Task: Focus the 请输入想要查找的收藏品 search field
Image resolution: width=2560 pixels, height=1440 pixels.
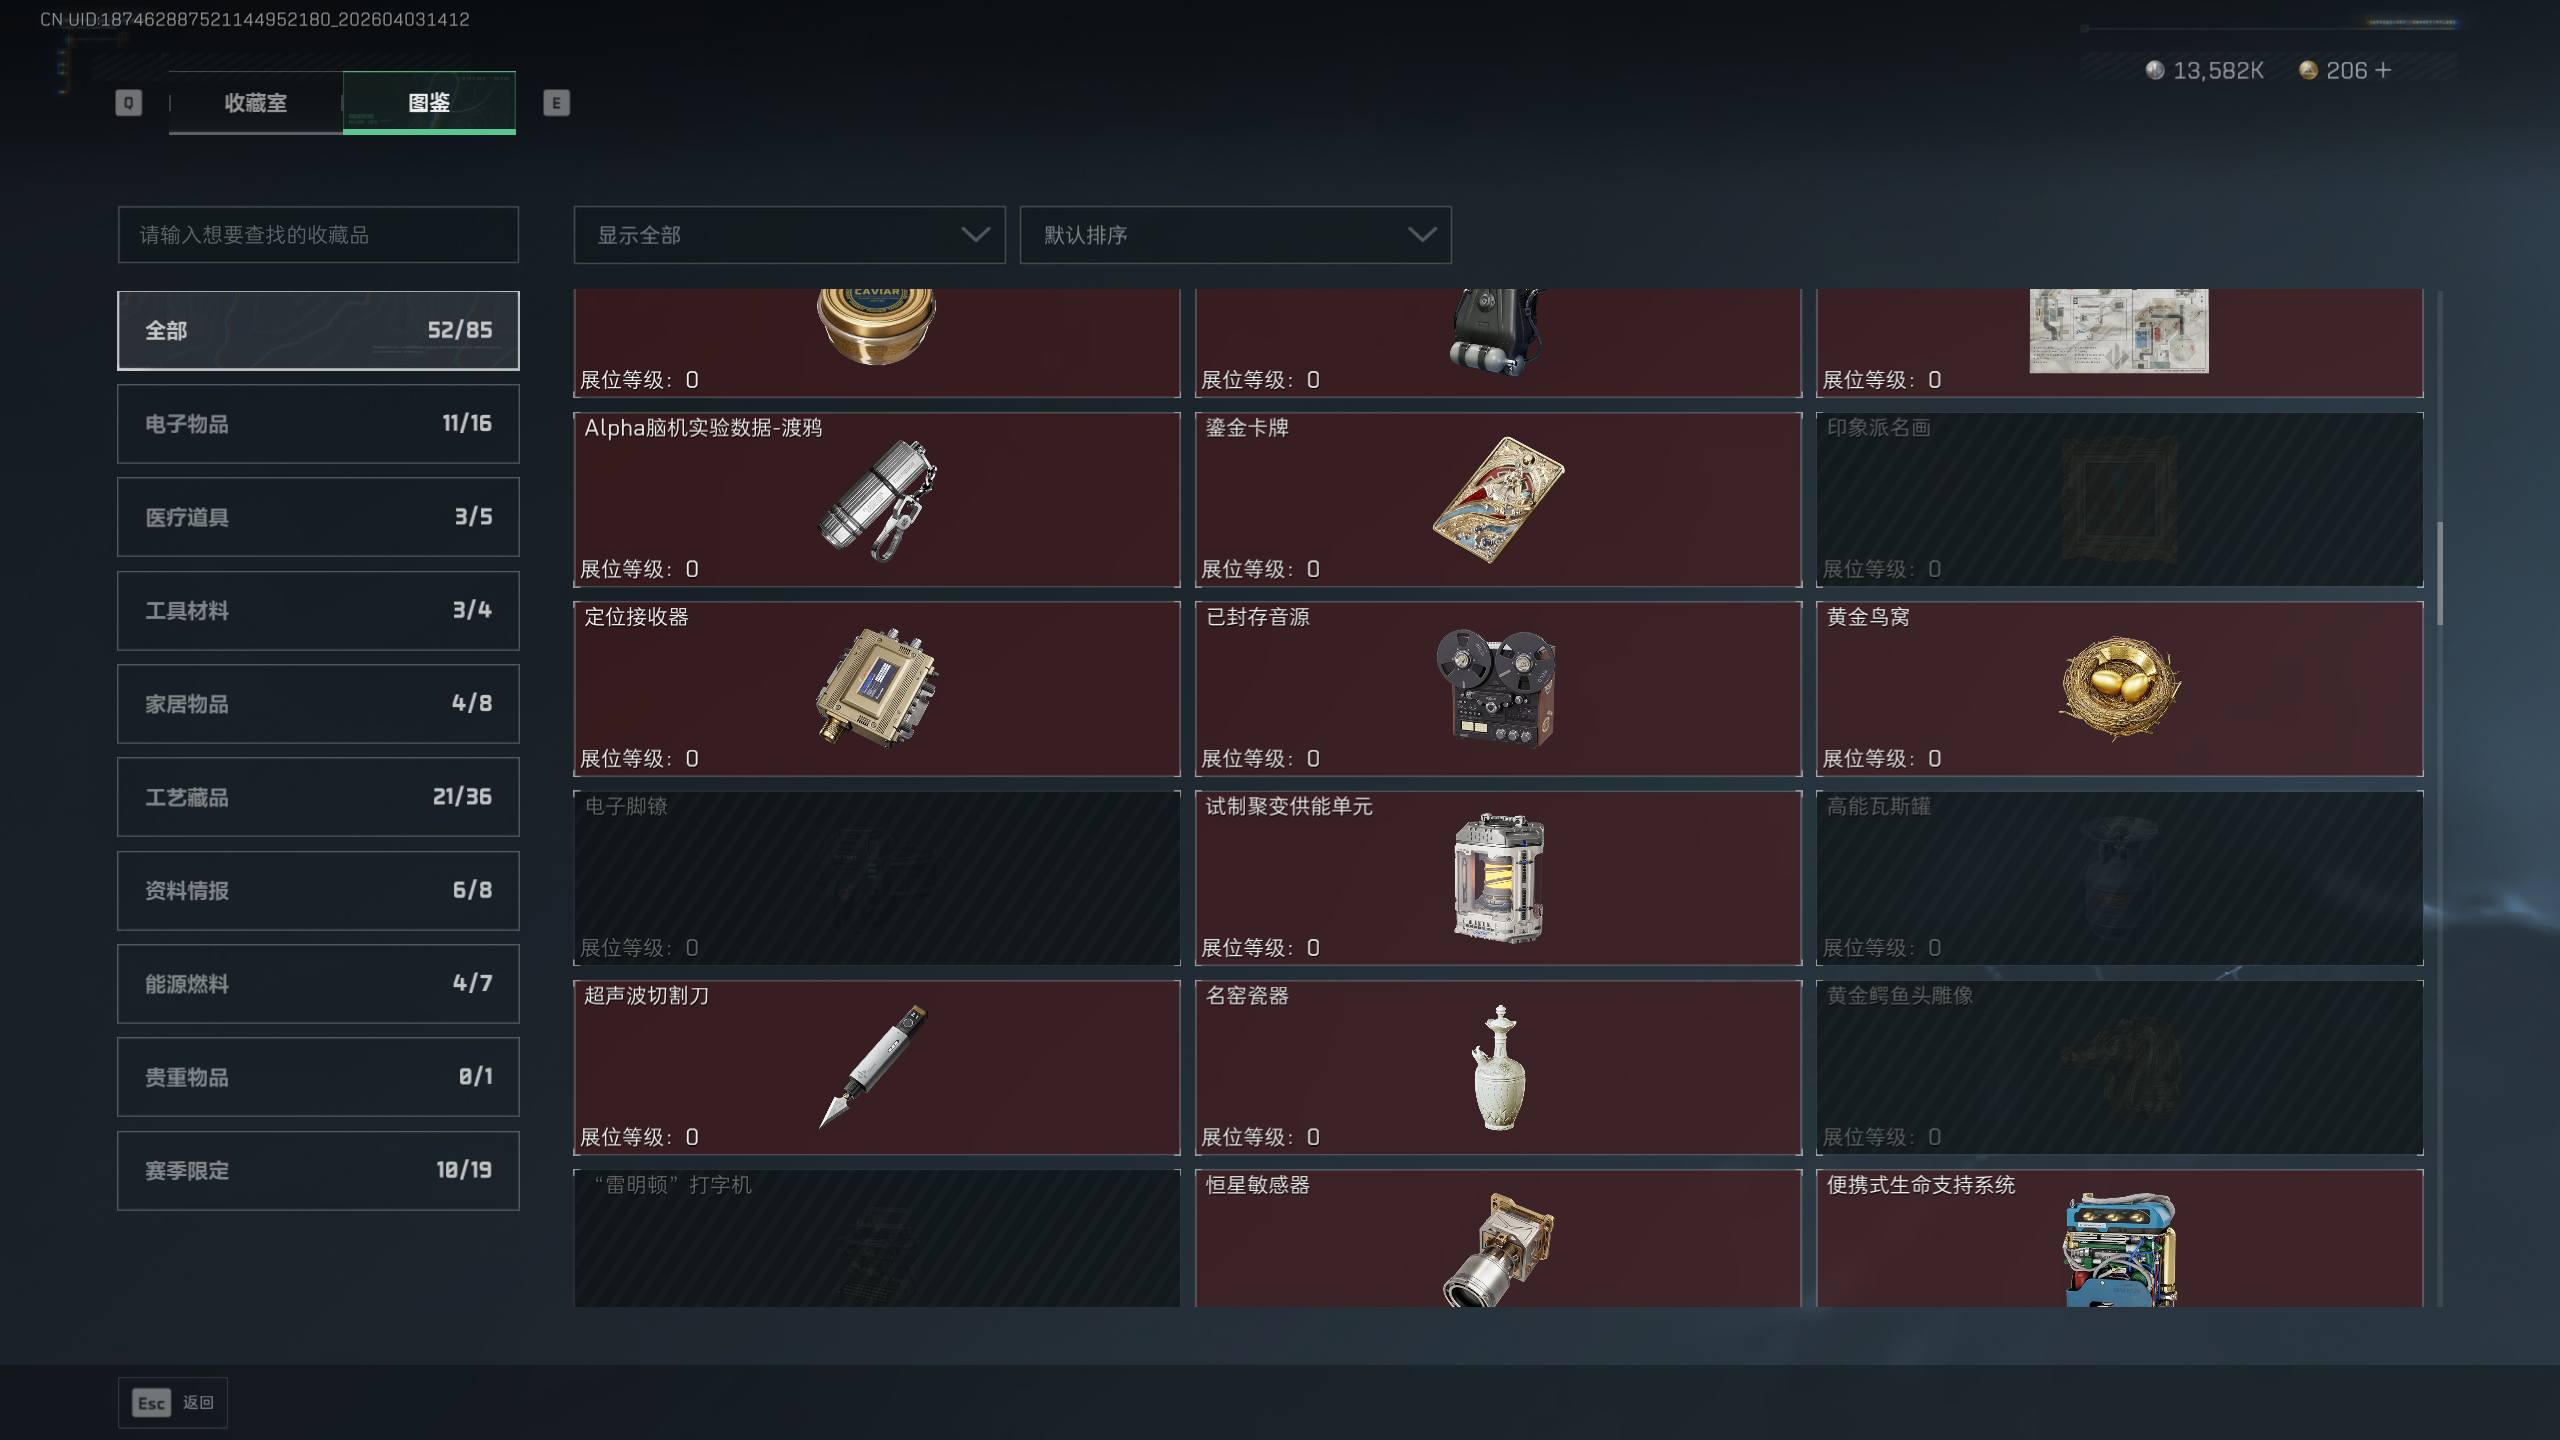Action: (x=318, y=235)
